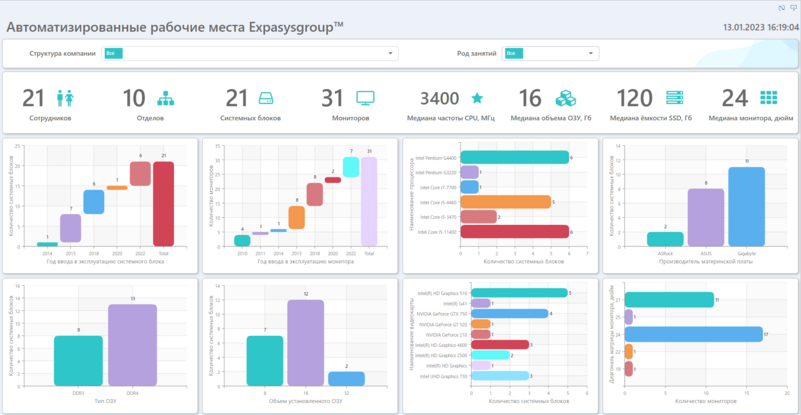Screen dimensions: 801x415
Task: Select the DDR4 bar in RAM type chart
Action: pyautogui.click(x=132, y=345)
